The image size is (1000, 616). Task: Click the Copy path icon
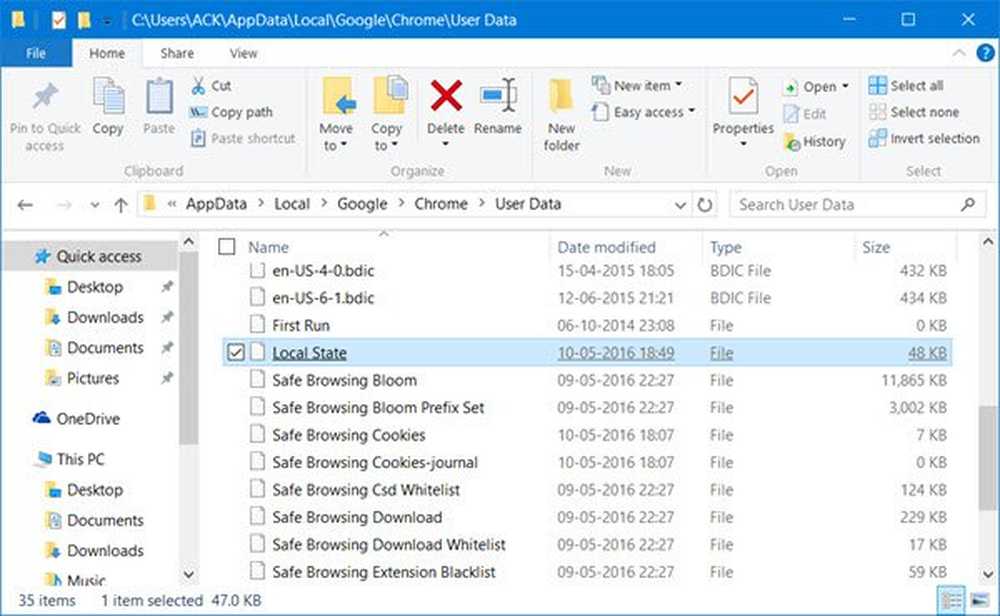click(x=198, y=112)
